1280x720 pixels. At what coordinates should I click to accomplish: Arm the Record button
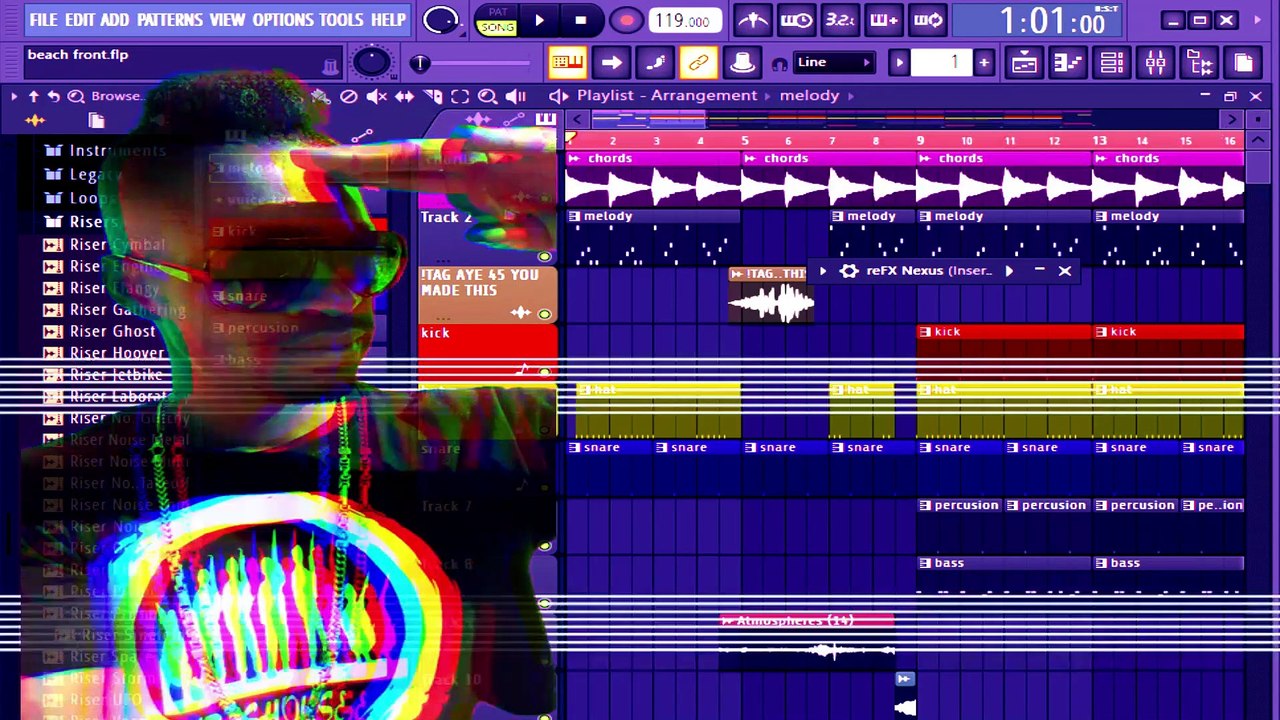point(627,20)
